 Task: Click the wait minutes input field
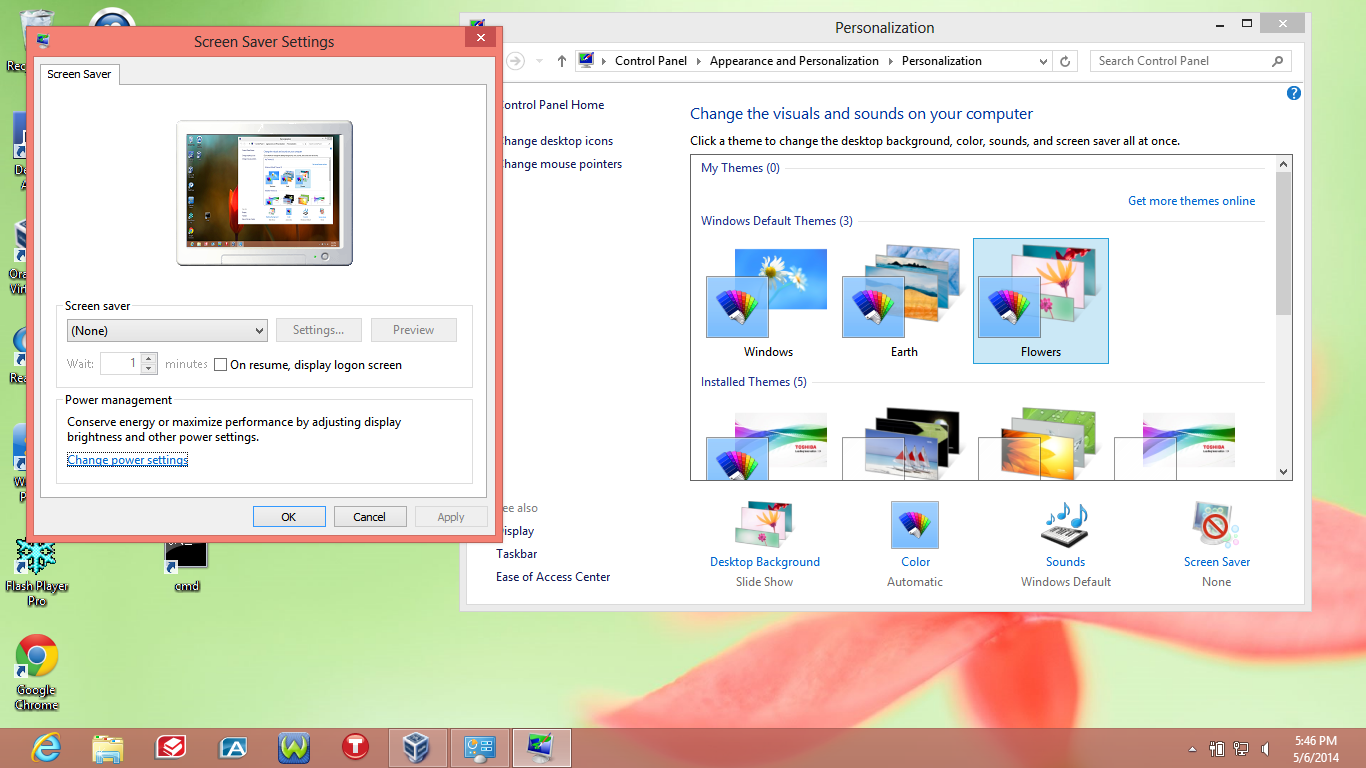(x=120, y=364)
